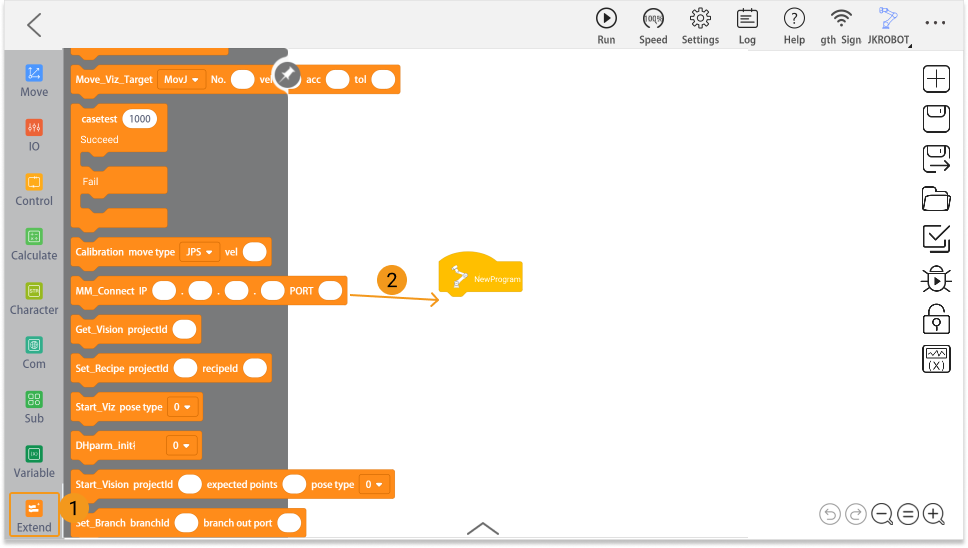Click Start_Vision projectId field
Screen dimensions: 968x548
(190, 484)
